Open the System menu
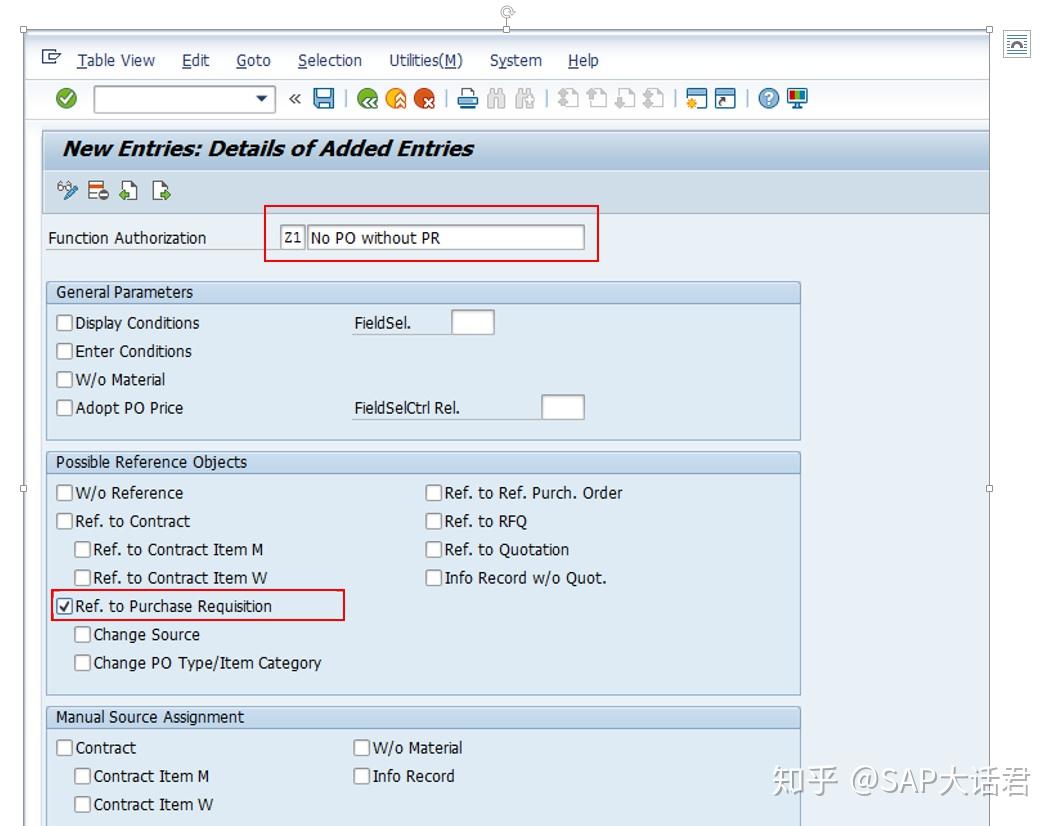The width and height of the screenshot is (1058, 826). (x=516, y=61)
